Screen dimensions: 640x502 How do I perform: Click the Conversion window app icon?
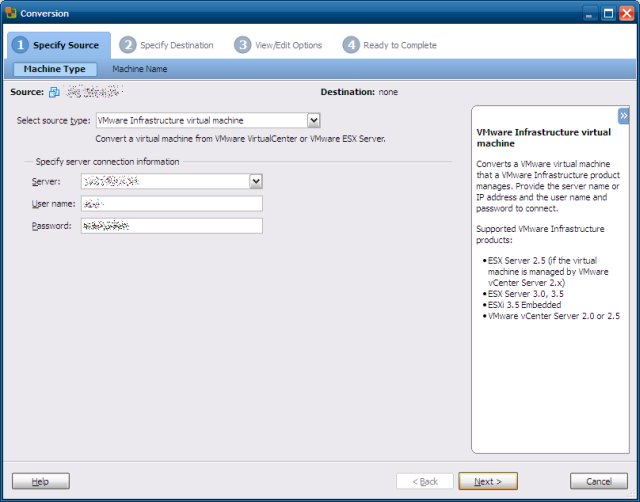[11, 13]
